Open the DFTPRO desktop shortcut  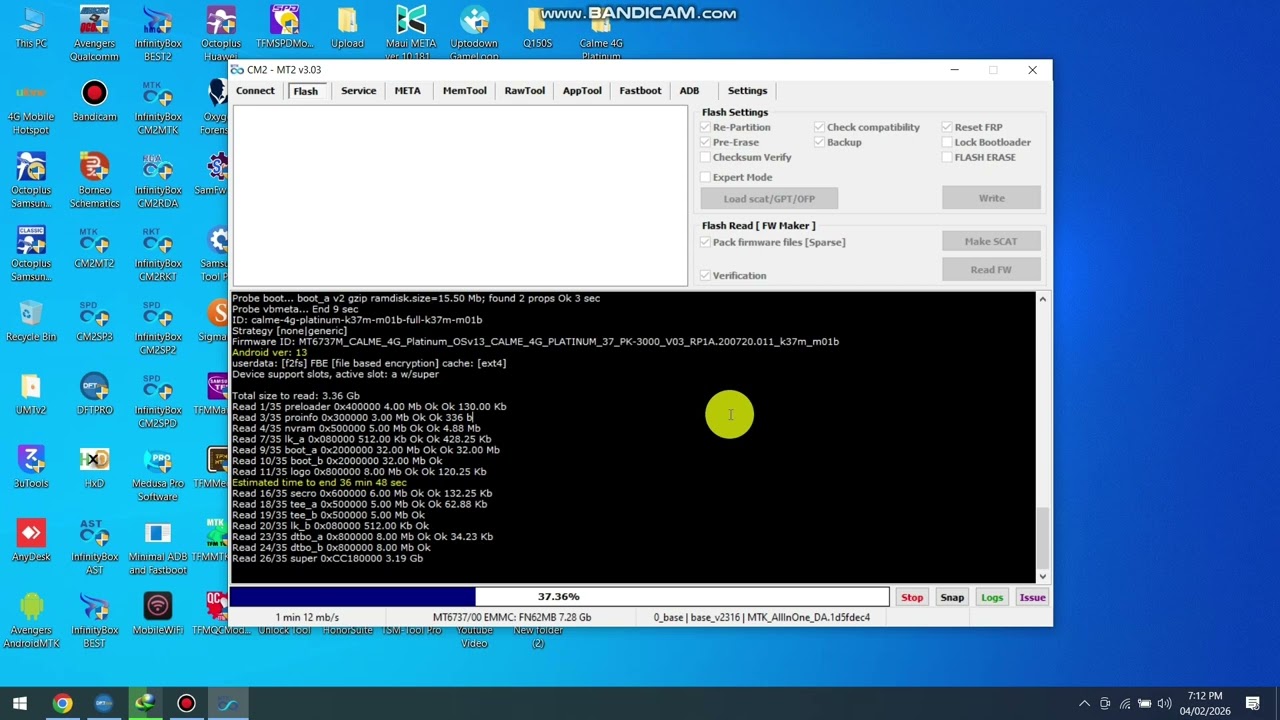coord(94,394)
